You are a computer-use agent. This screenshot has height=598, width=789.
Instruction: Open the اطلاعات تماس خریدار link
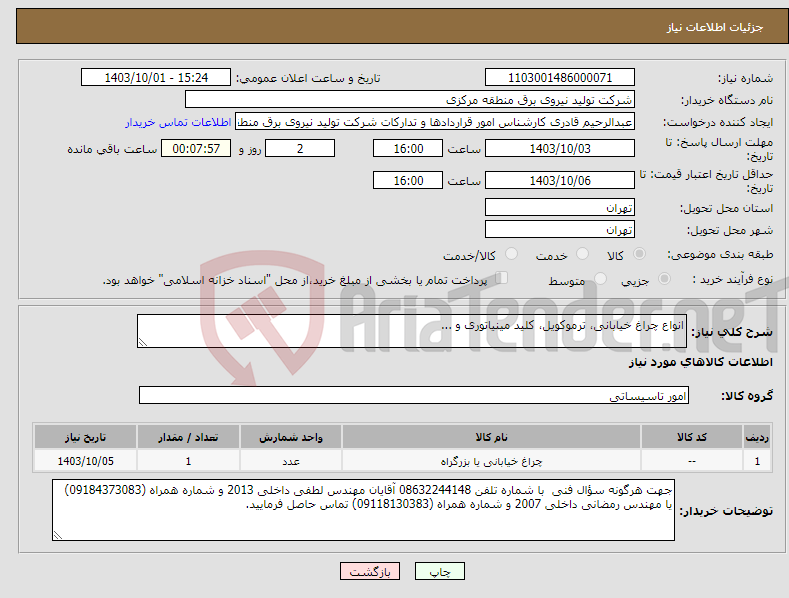coord(178,122)
